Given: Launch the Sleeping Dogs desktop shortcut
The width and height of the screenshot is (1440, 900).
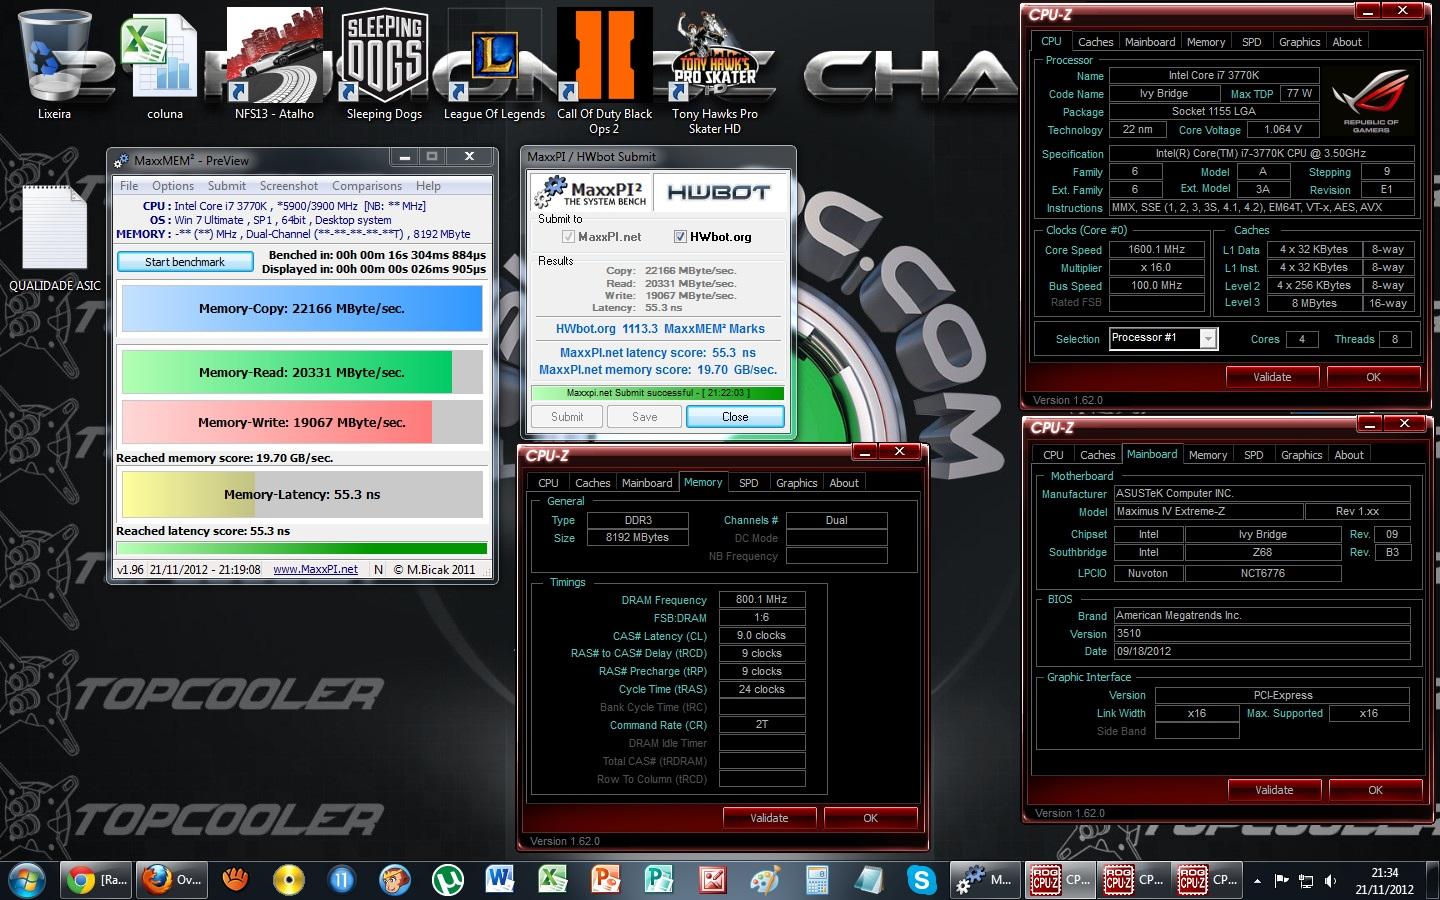Looking at the screenshot, I should [x=384, y=64].
